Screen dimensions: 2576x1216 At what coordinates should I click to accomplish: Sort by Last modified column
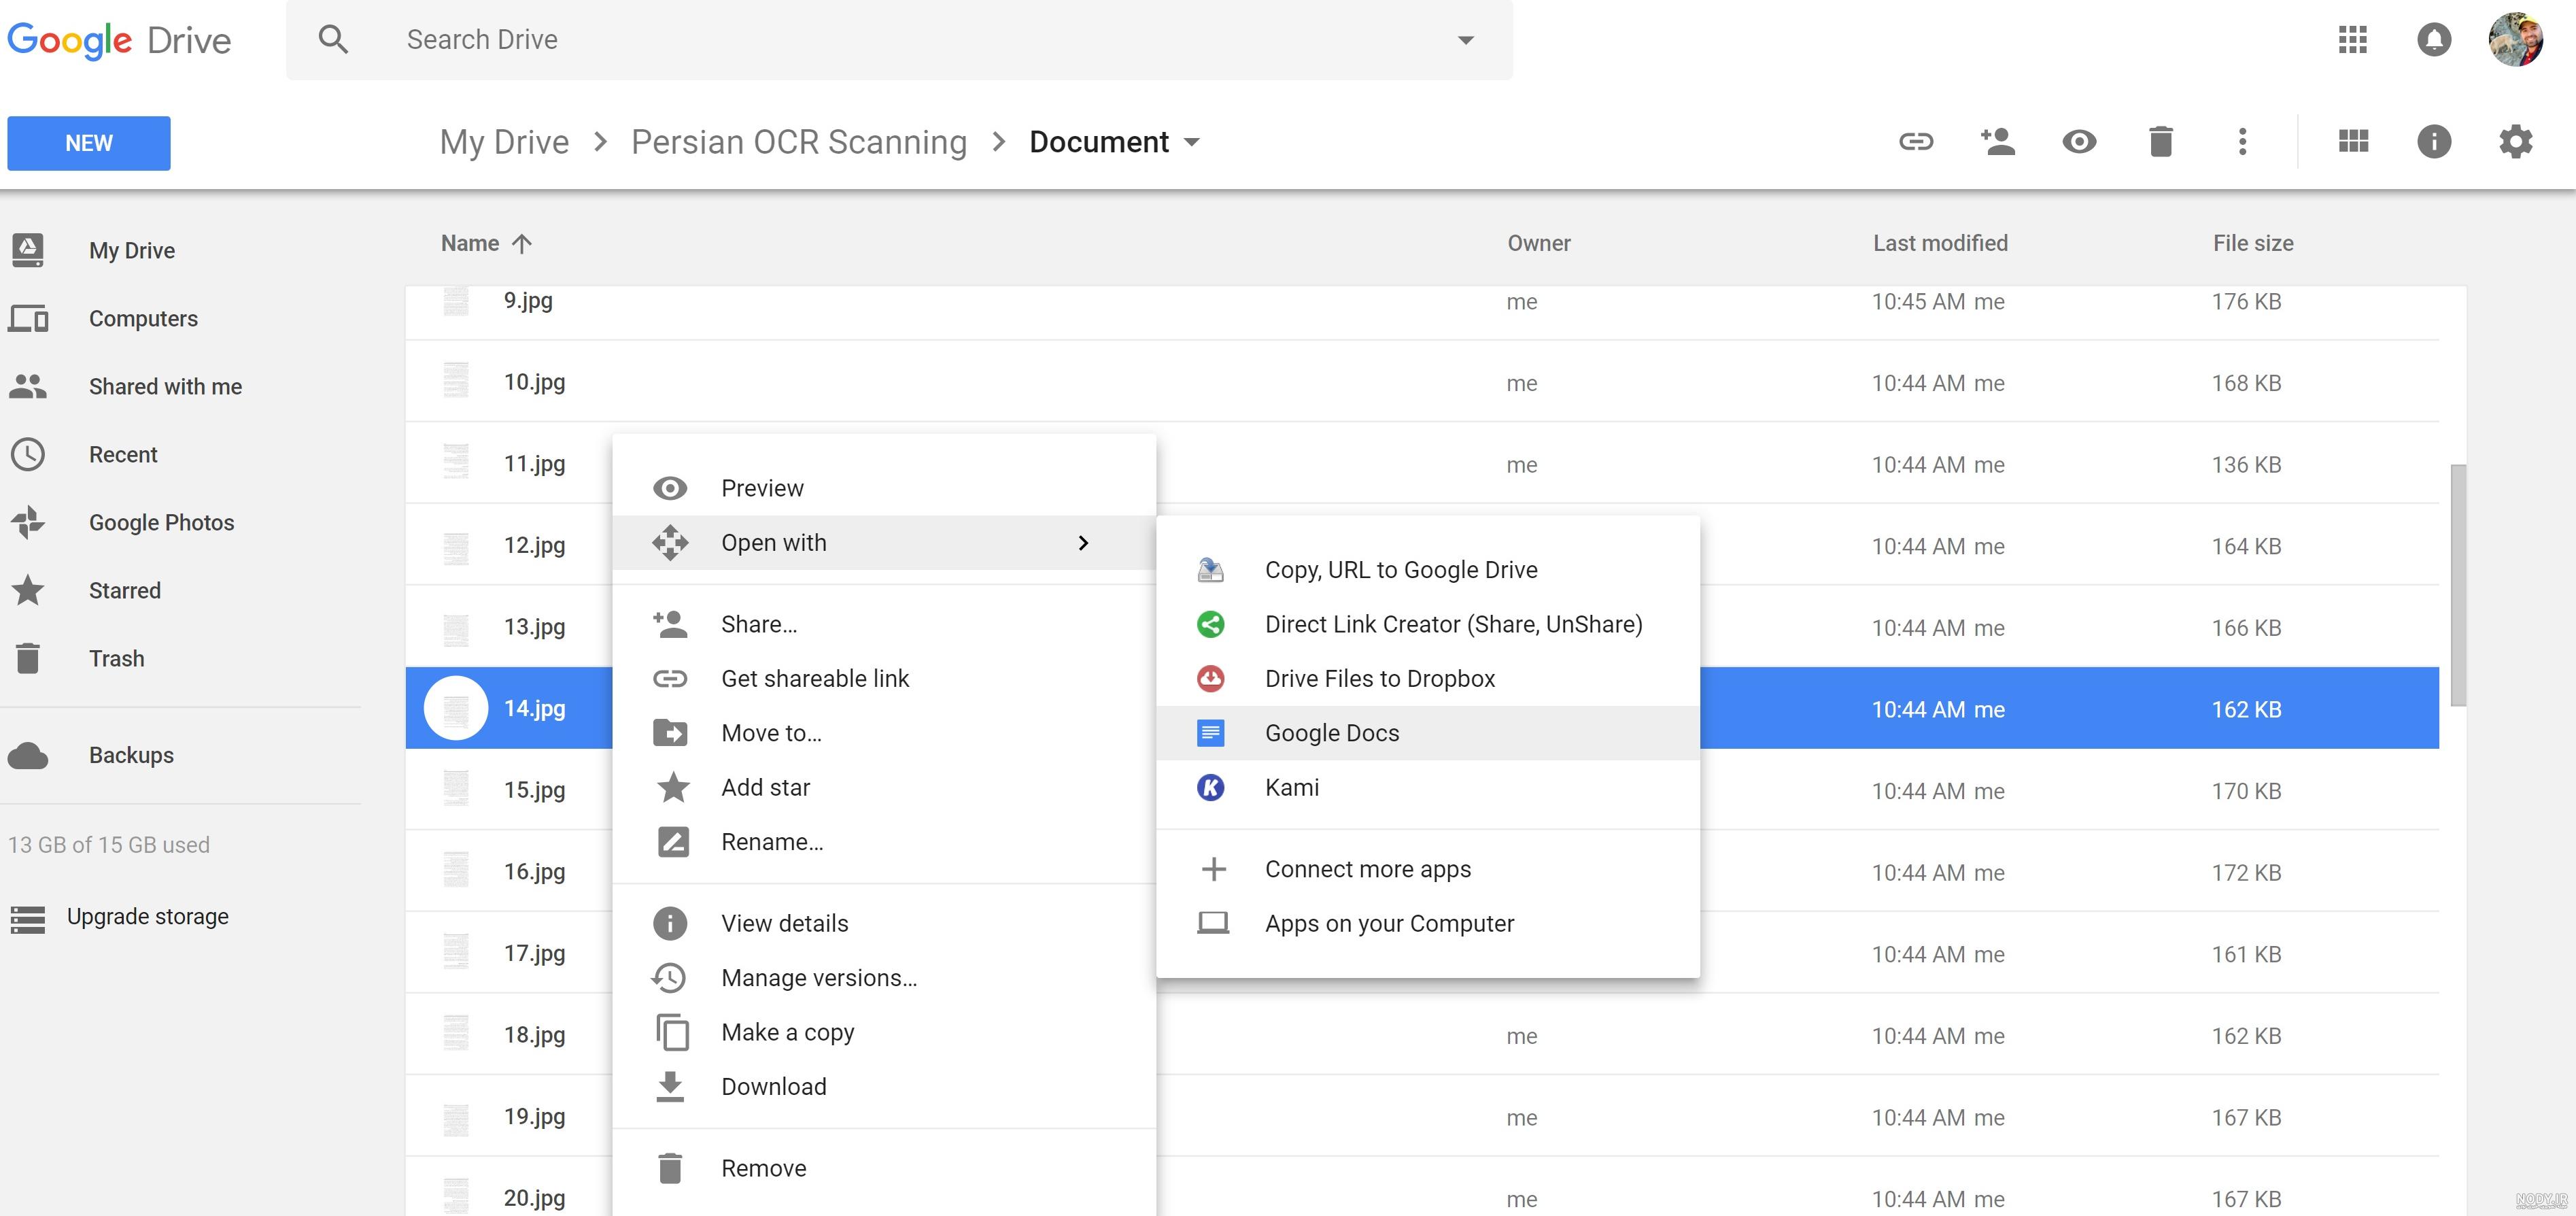pos(1940,243)
